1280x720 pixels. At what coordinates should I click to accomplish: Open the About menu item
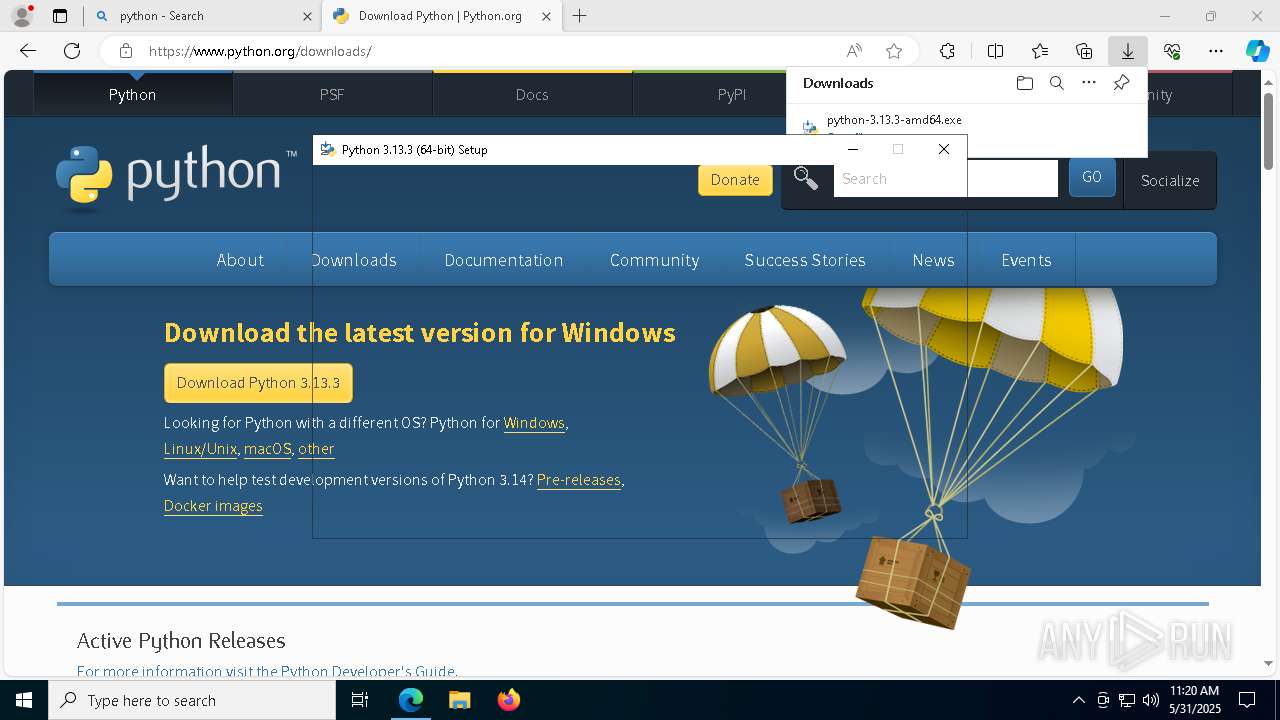coord(240,260)
